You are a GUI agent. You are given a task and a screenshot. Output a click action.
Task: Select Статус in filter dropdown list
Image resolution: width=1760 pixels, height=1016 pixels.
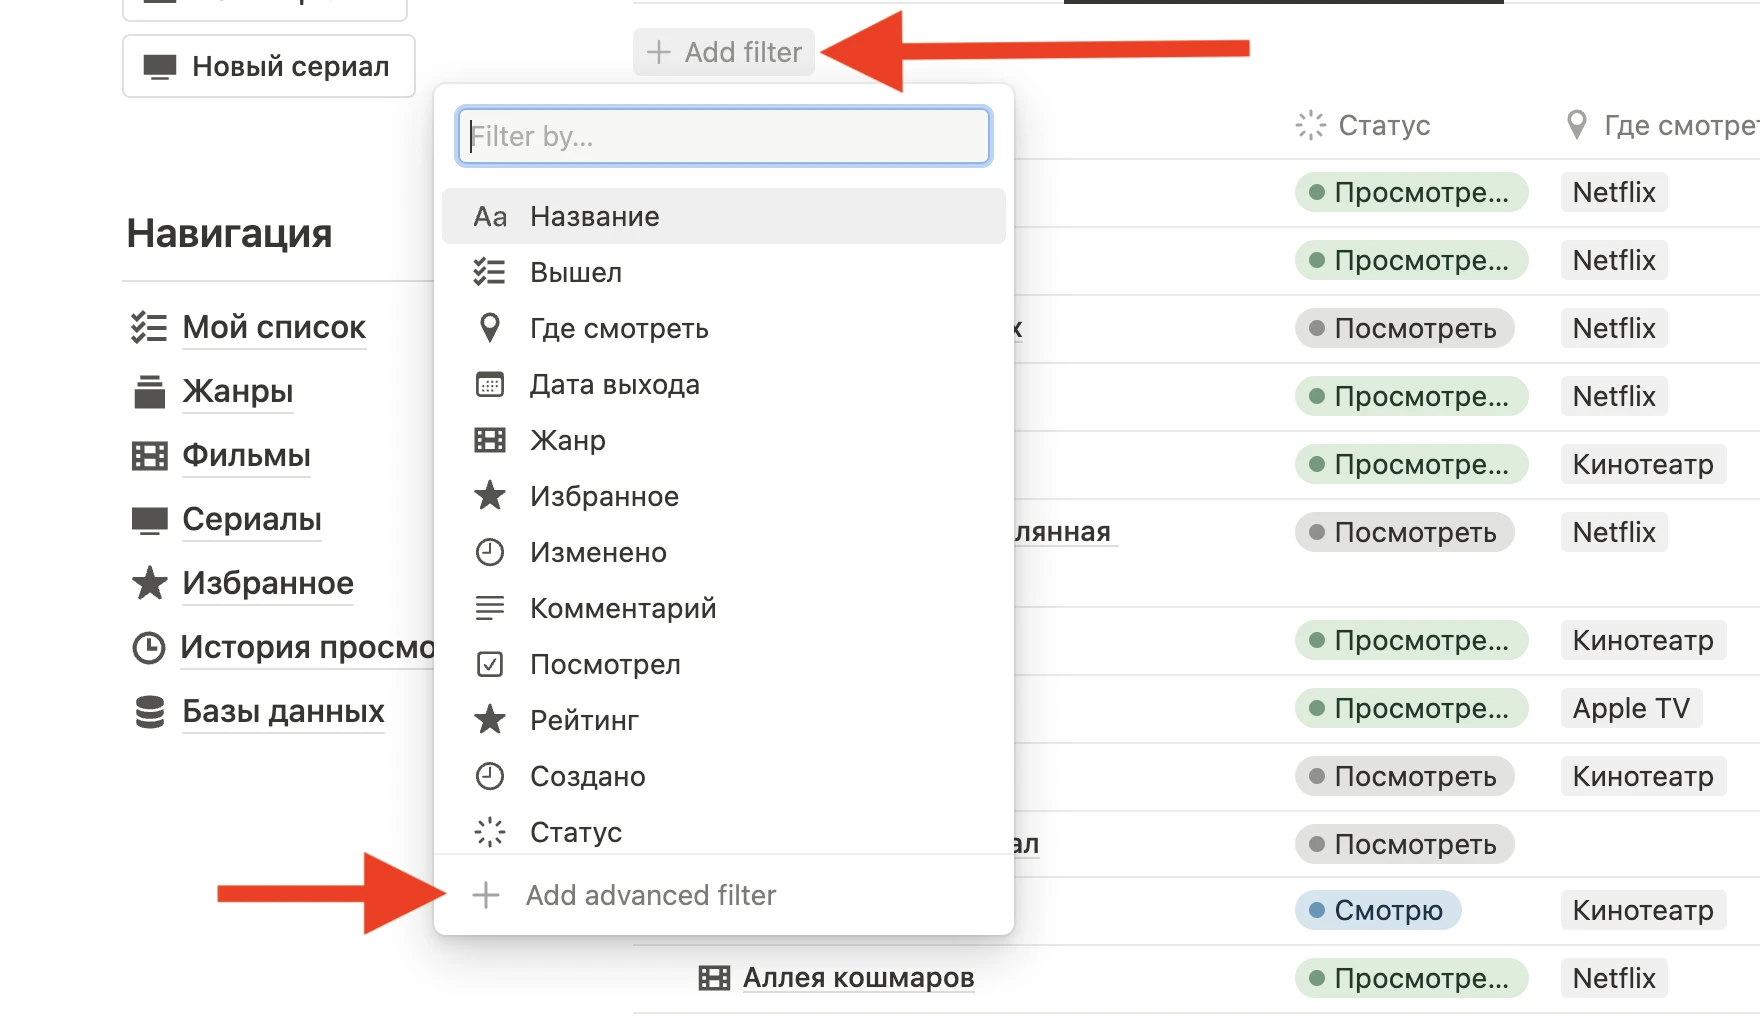(724, 831)
